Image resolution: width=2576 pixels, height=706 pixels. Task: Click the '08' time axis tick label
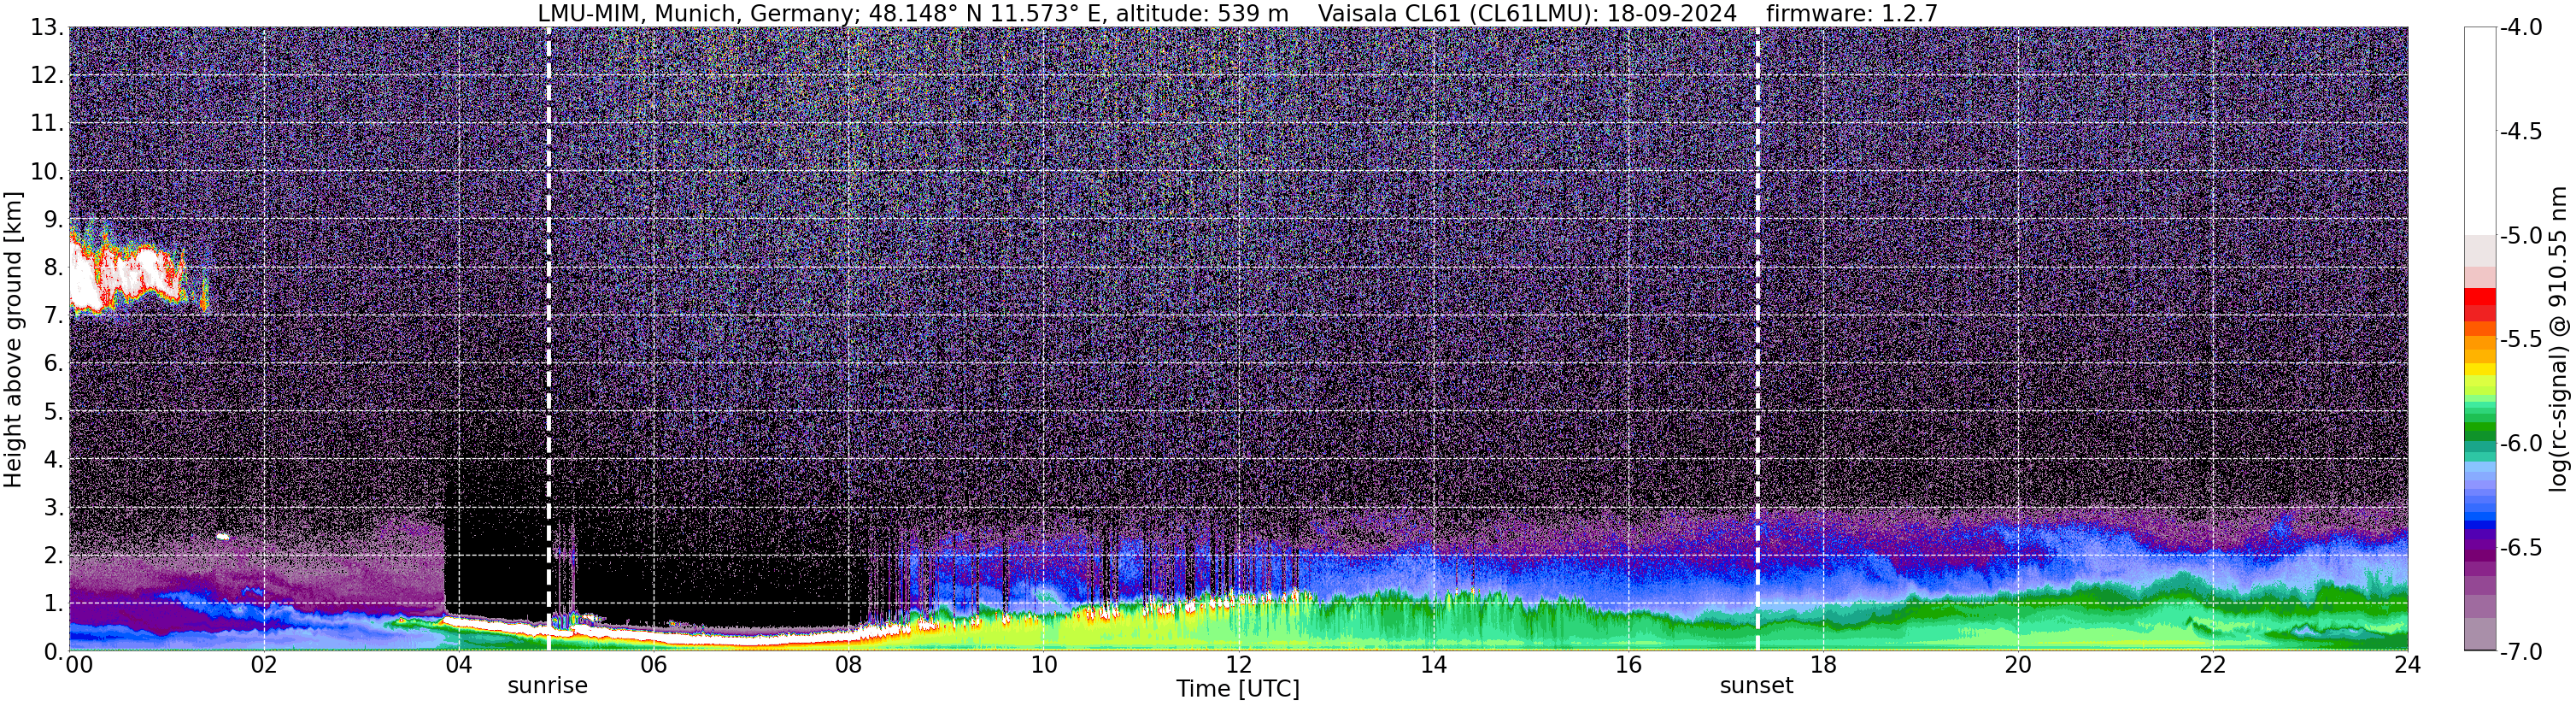click(848, 665)
